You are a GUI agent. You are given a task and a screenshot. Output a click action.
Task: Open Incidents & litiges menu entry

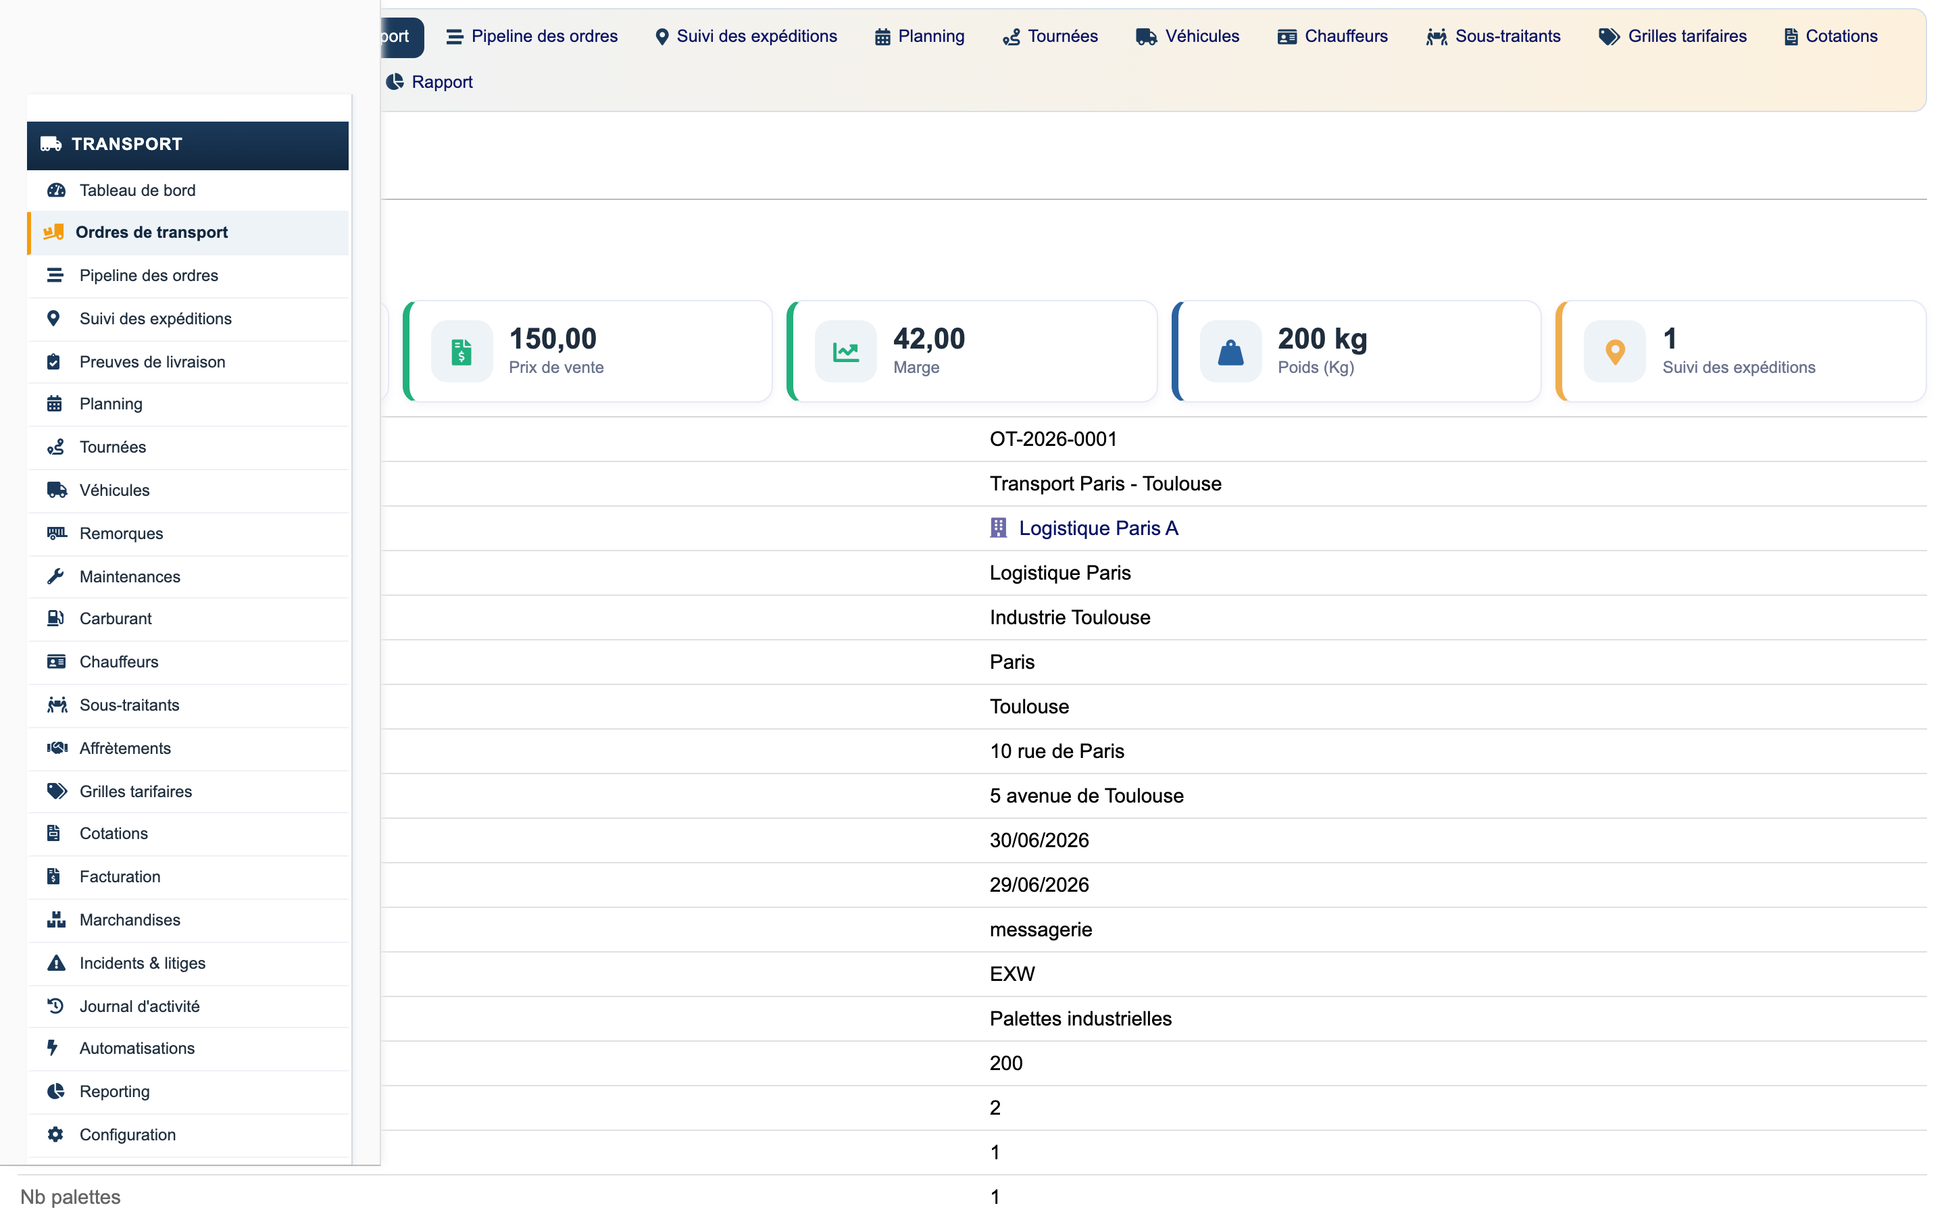(188, 963)
